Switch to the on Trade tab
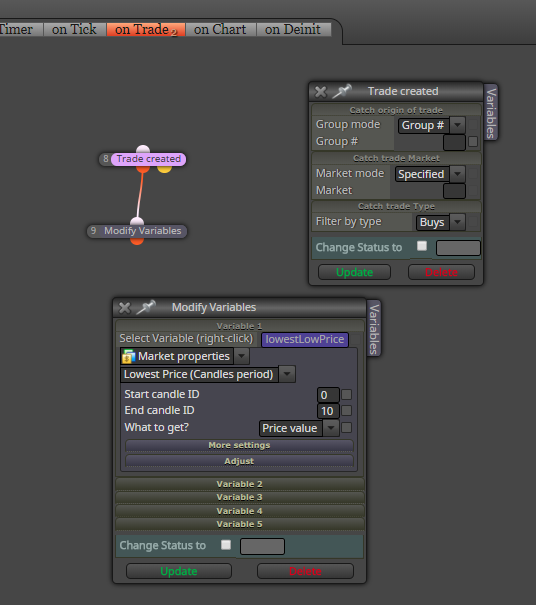Screen dimensions: 536x605 pos(146,29)
